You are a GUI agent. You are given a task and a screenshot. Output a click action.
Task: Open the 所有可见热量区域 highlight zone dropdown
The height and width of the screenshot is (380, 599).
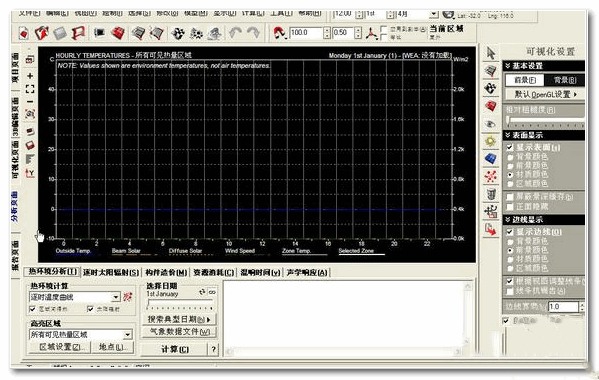click(127, 335)
